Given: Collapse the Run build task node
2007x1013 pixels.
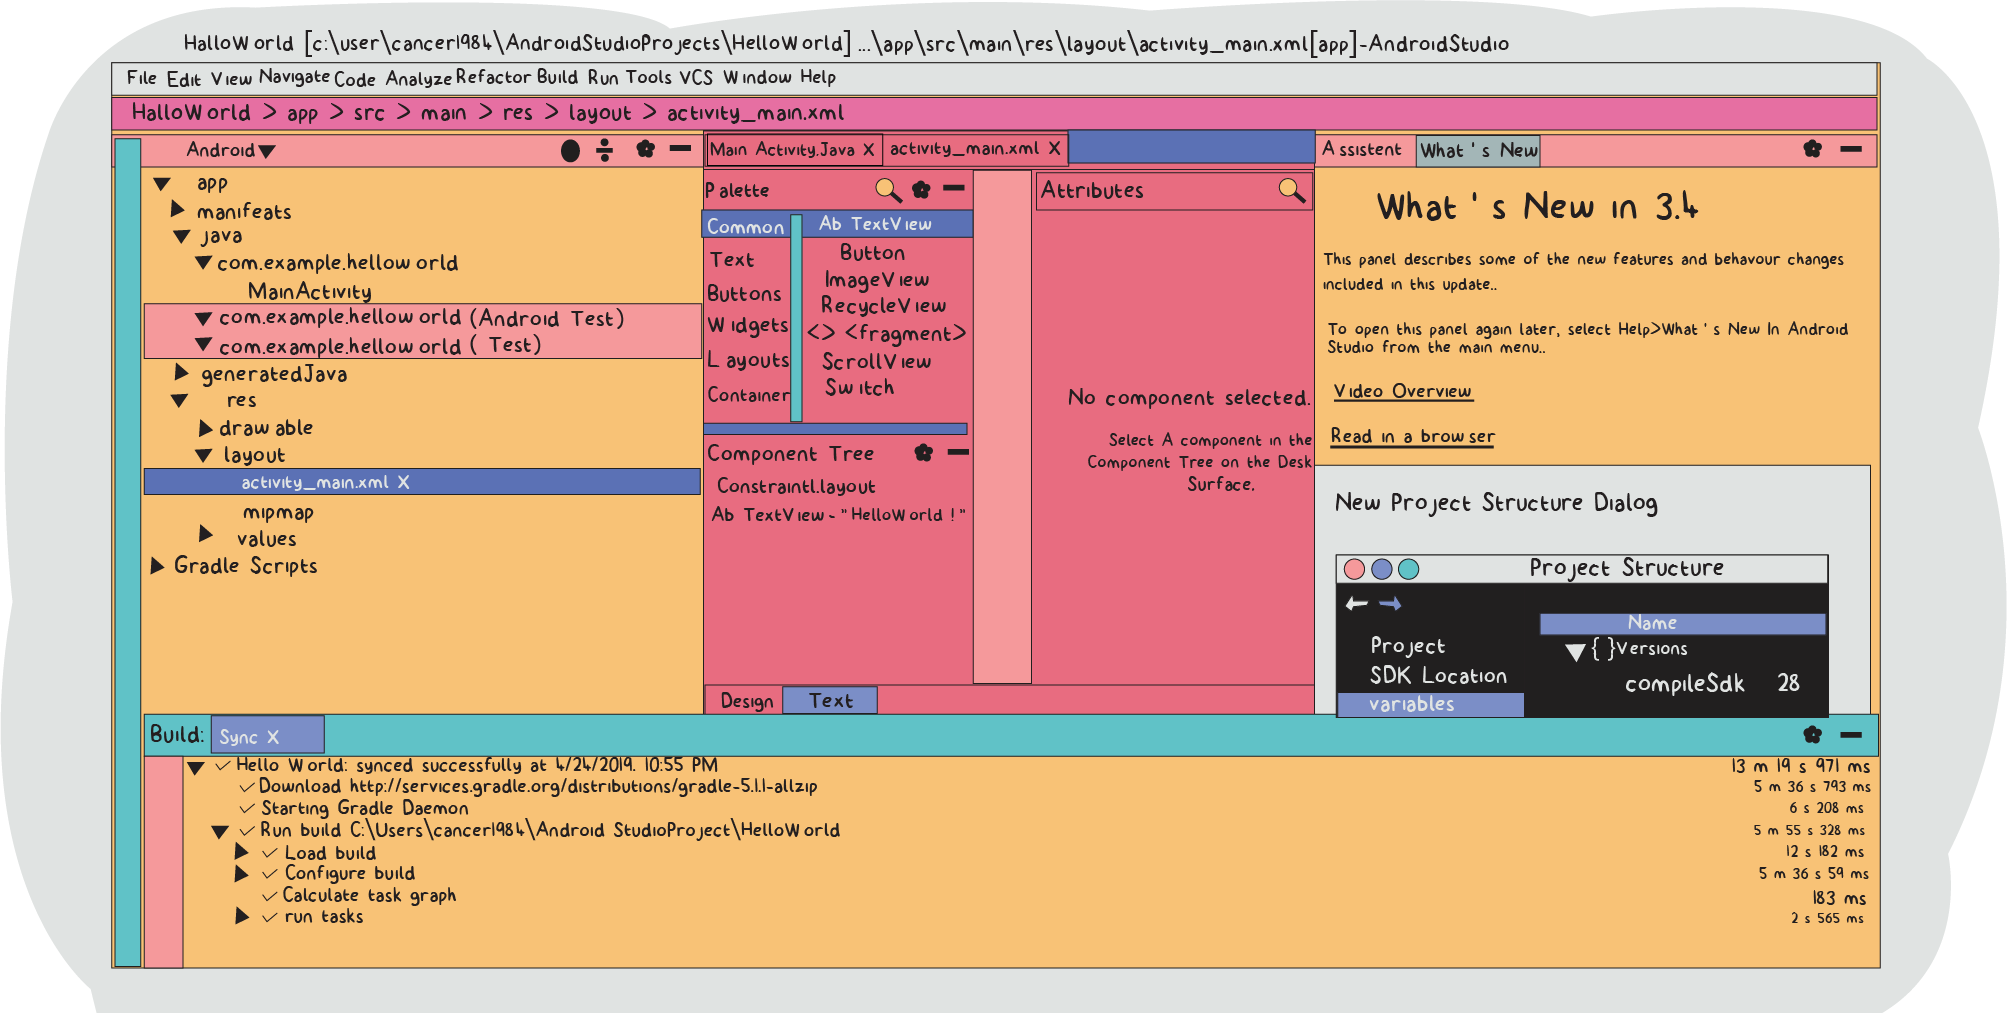Looking at the screenshot, I should [220, 832].
